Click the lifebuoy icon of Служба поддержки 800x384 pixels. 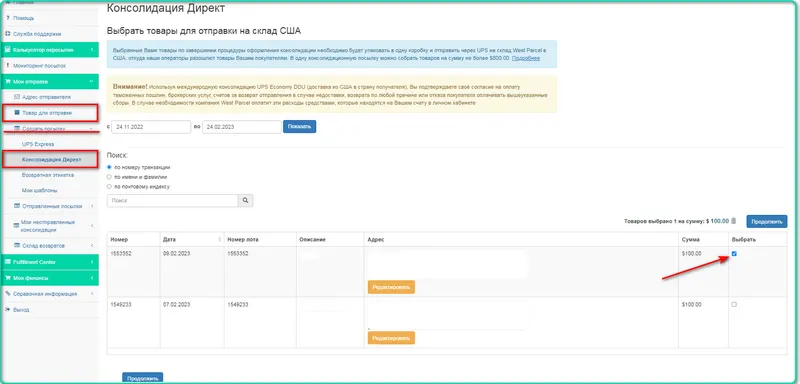7,34
